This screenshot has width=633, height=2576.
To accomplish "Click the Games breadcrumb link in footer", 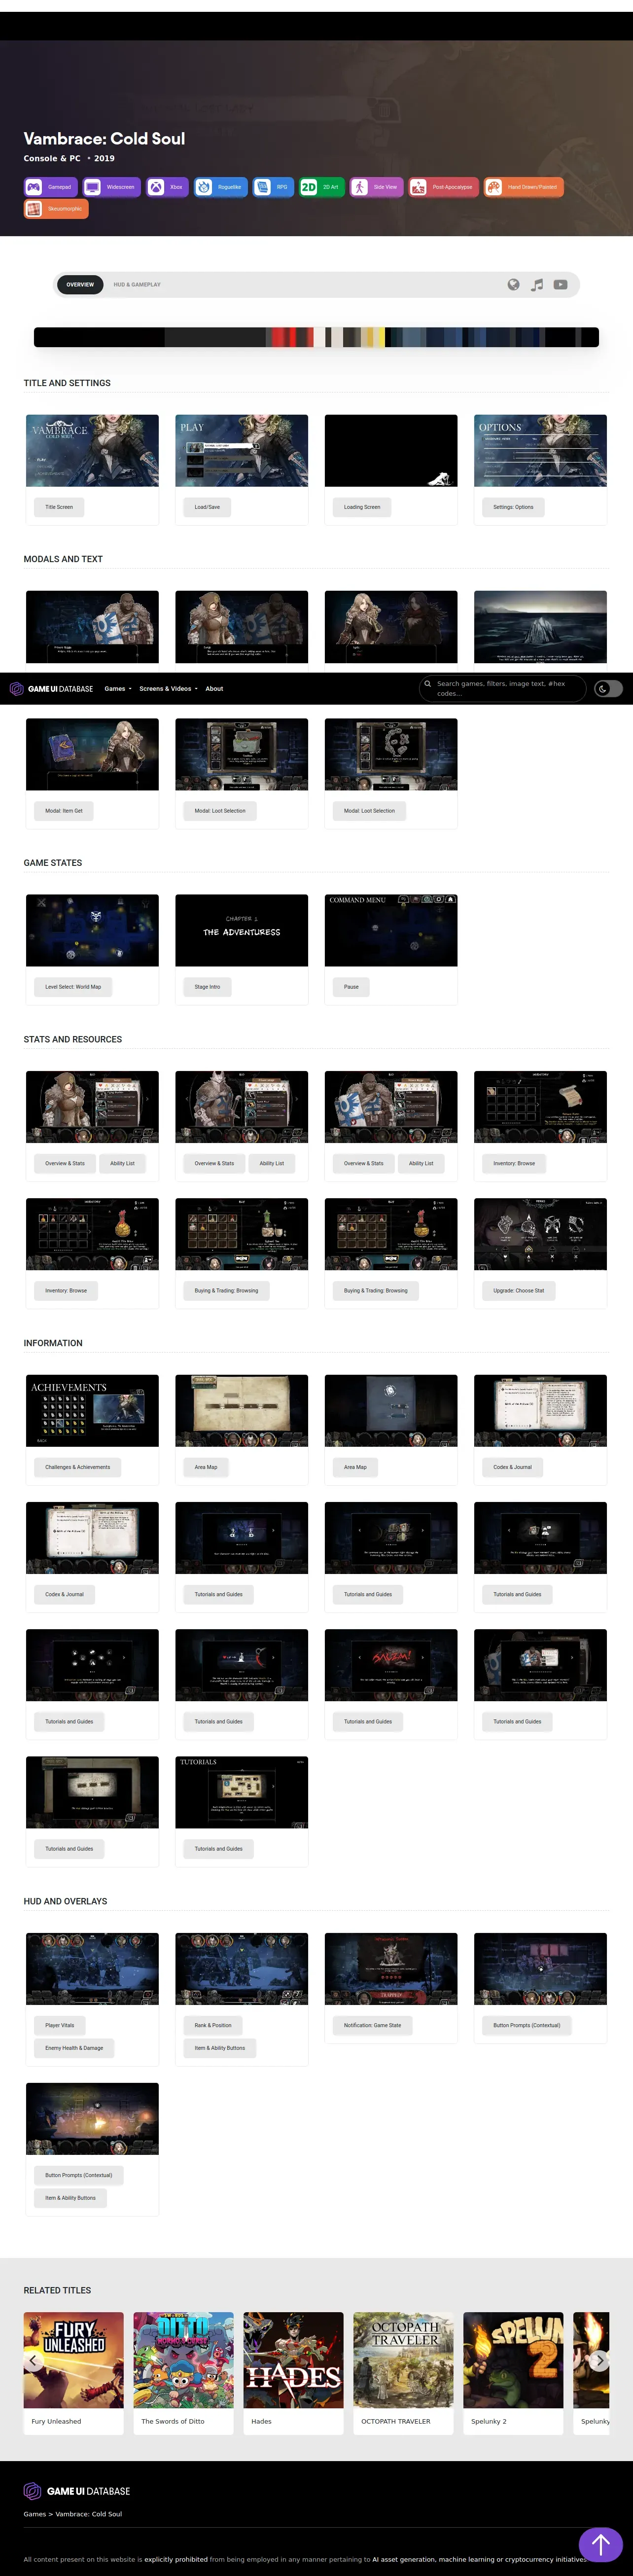I will [35, 2514].
